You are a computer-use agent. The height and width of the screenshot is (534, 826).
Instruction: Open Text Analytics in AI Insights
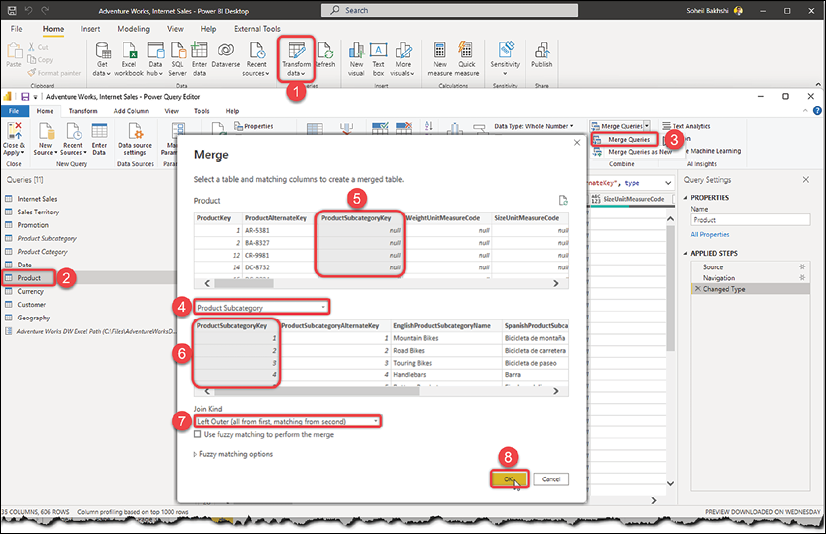pyautogui.click(x=686, y=126)
